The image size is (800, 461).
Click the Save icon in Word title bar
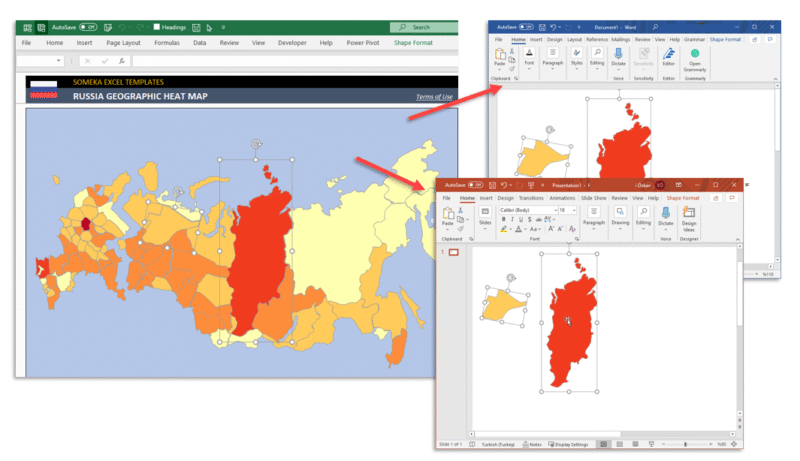(x=542, y=27)
